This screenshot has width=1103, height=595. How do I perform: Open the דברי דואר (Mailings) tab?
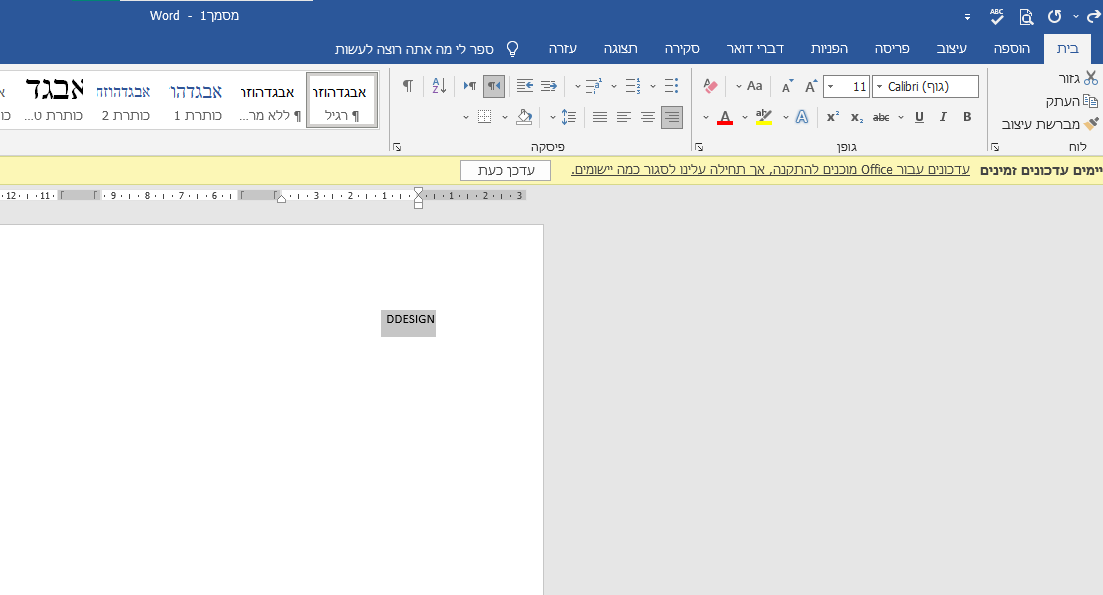[755, 49]
